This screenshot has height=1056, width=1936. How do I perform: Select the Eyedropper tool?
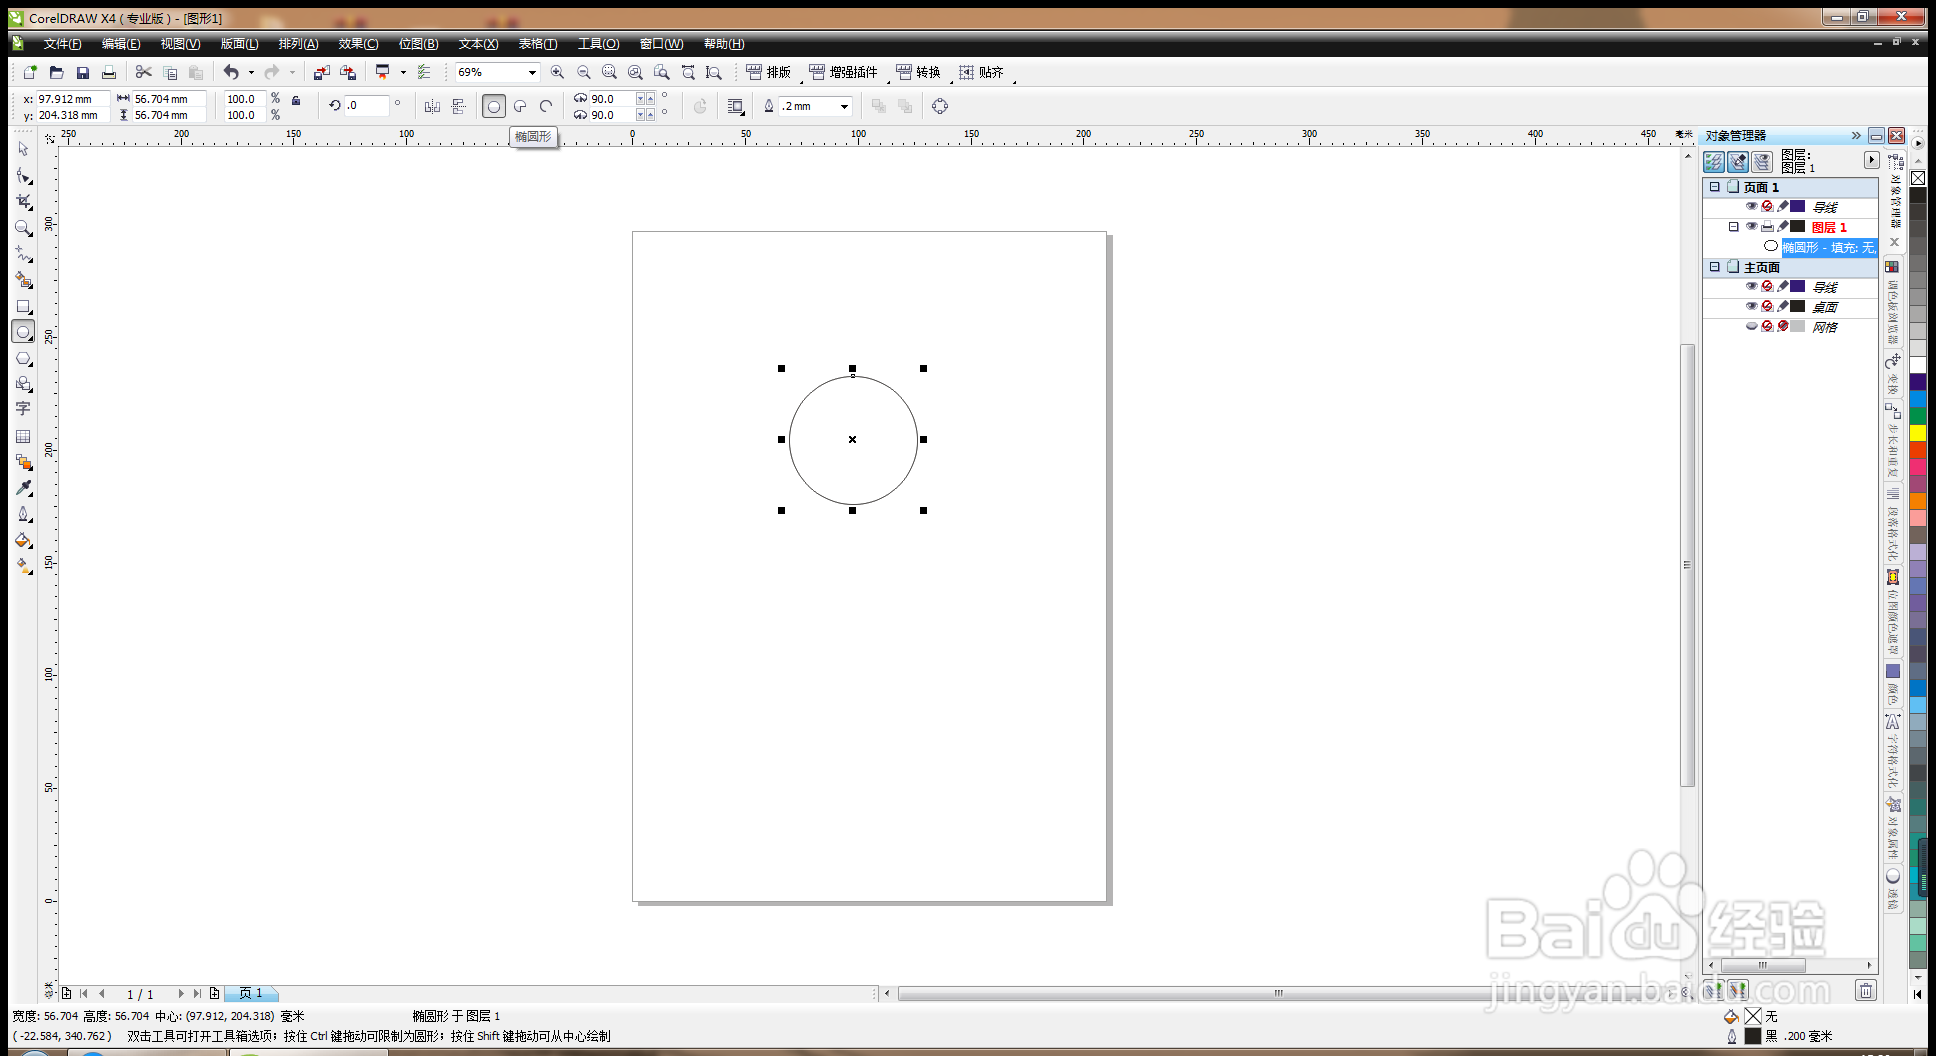(x=23, y=488)
